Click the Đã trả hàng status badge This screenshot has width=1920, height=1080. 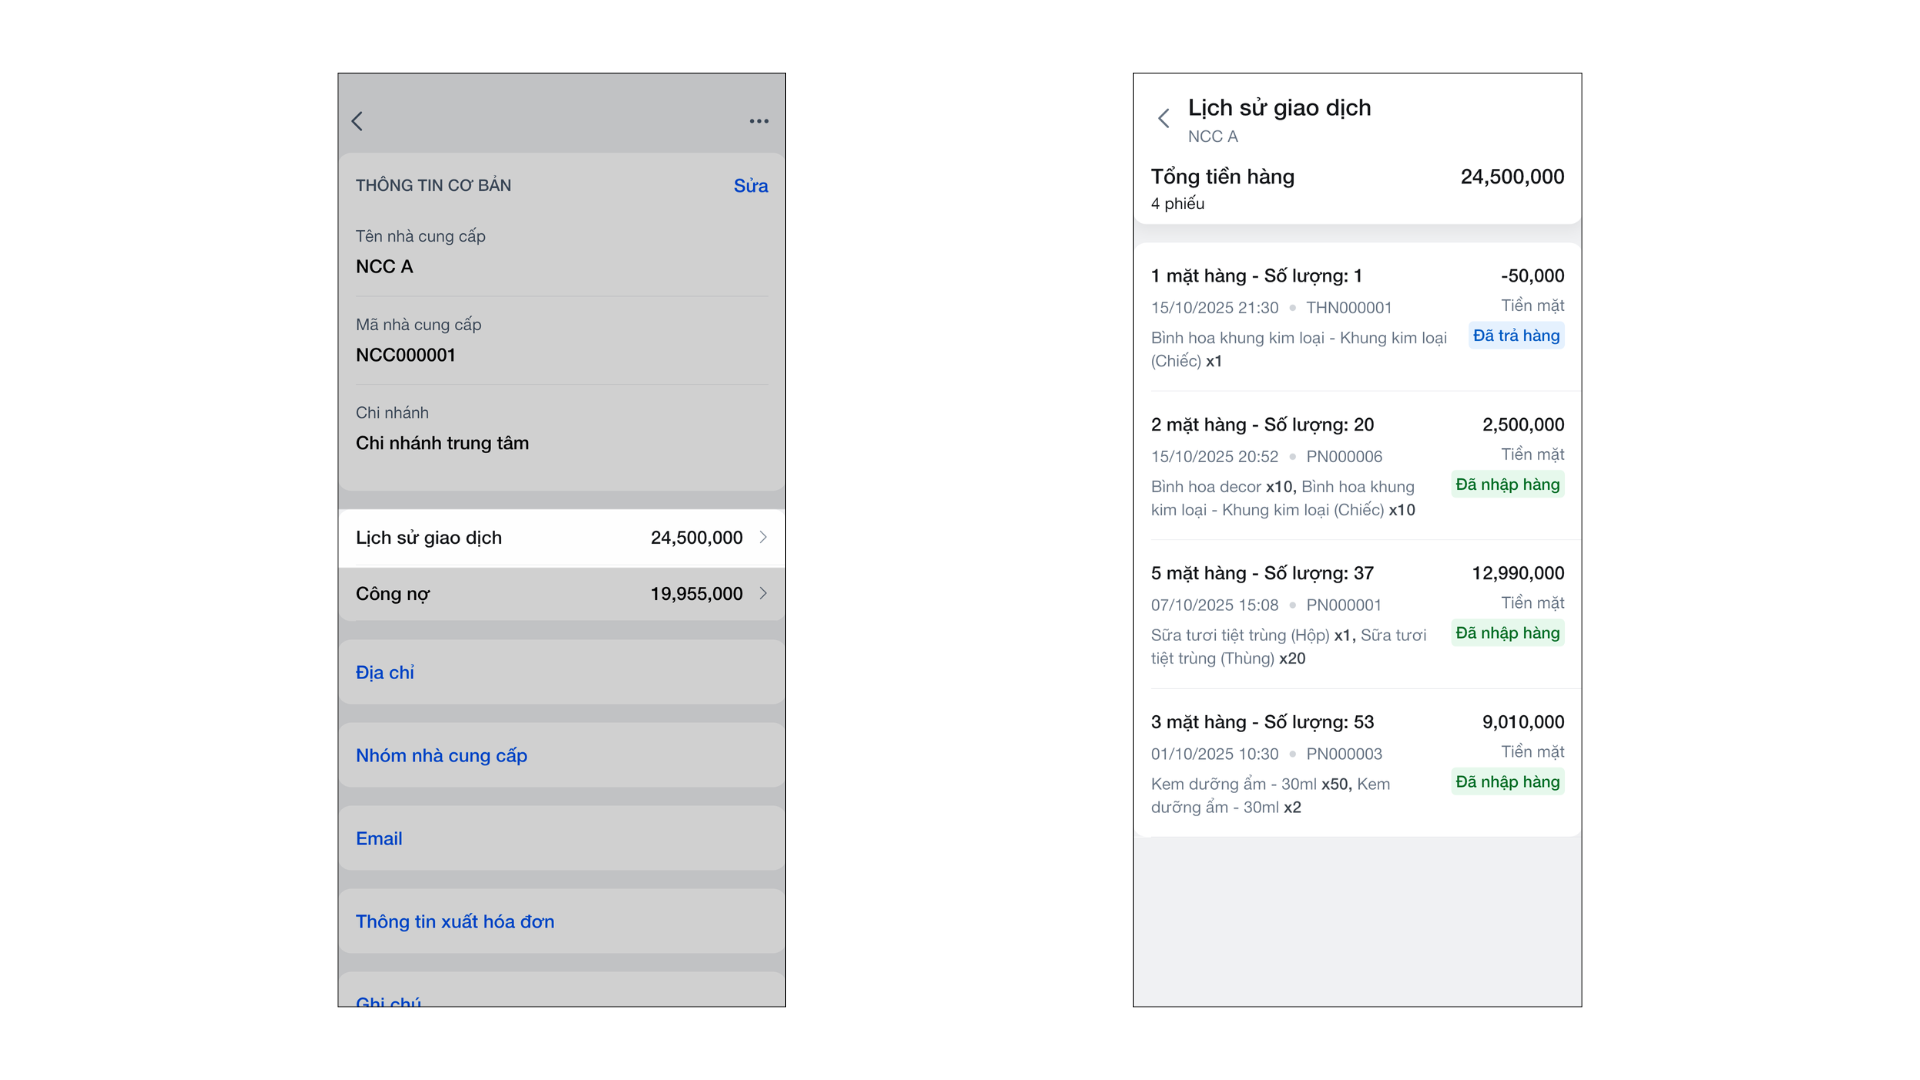point(1515,336)
